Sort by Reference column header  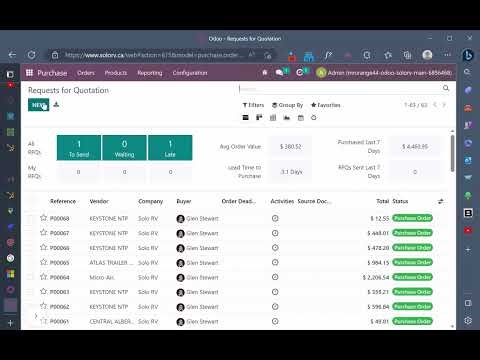coord(63,201)
